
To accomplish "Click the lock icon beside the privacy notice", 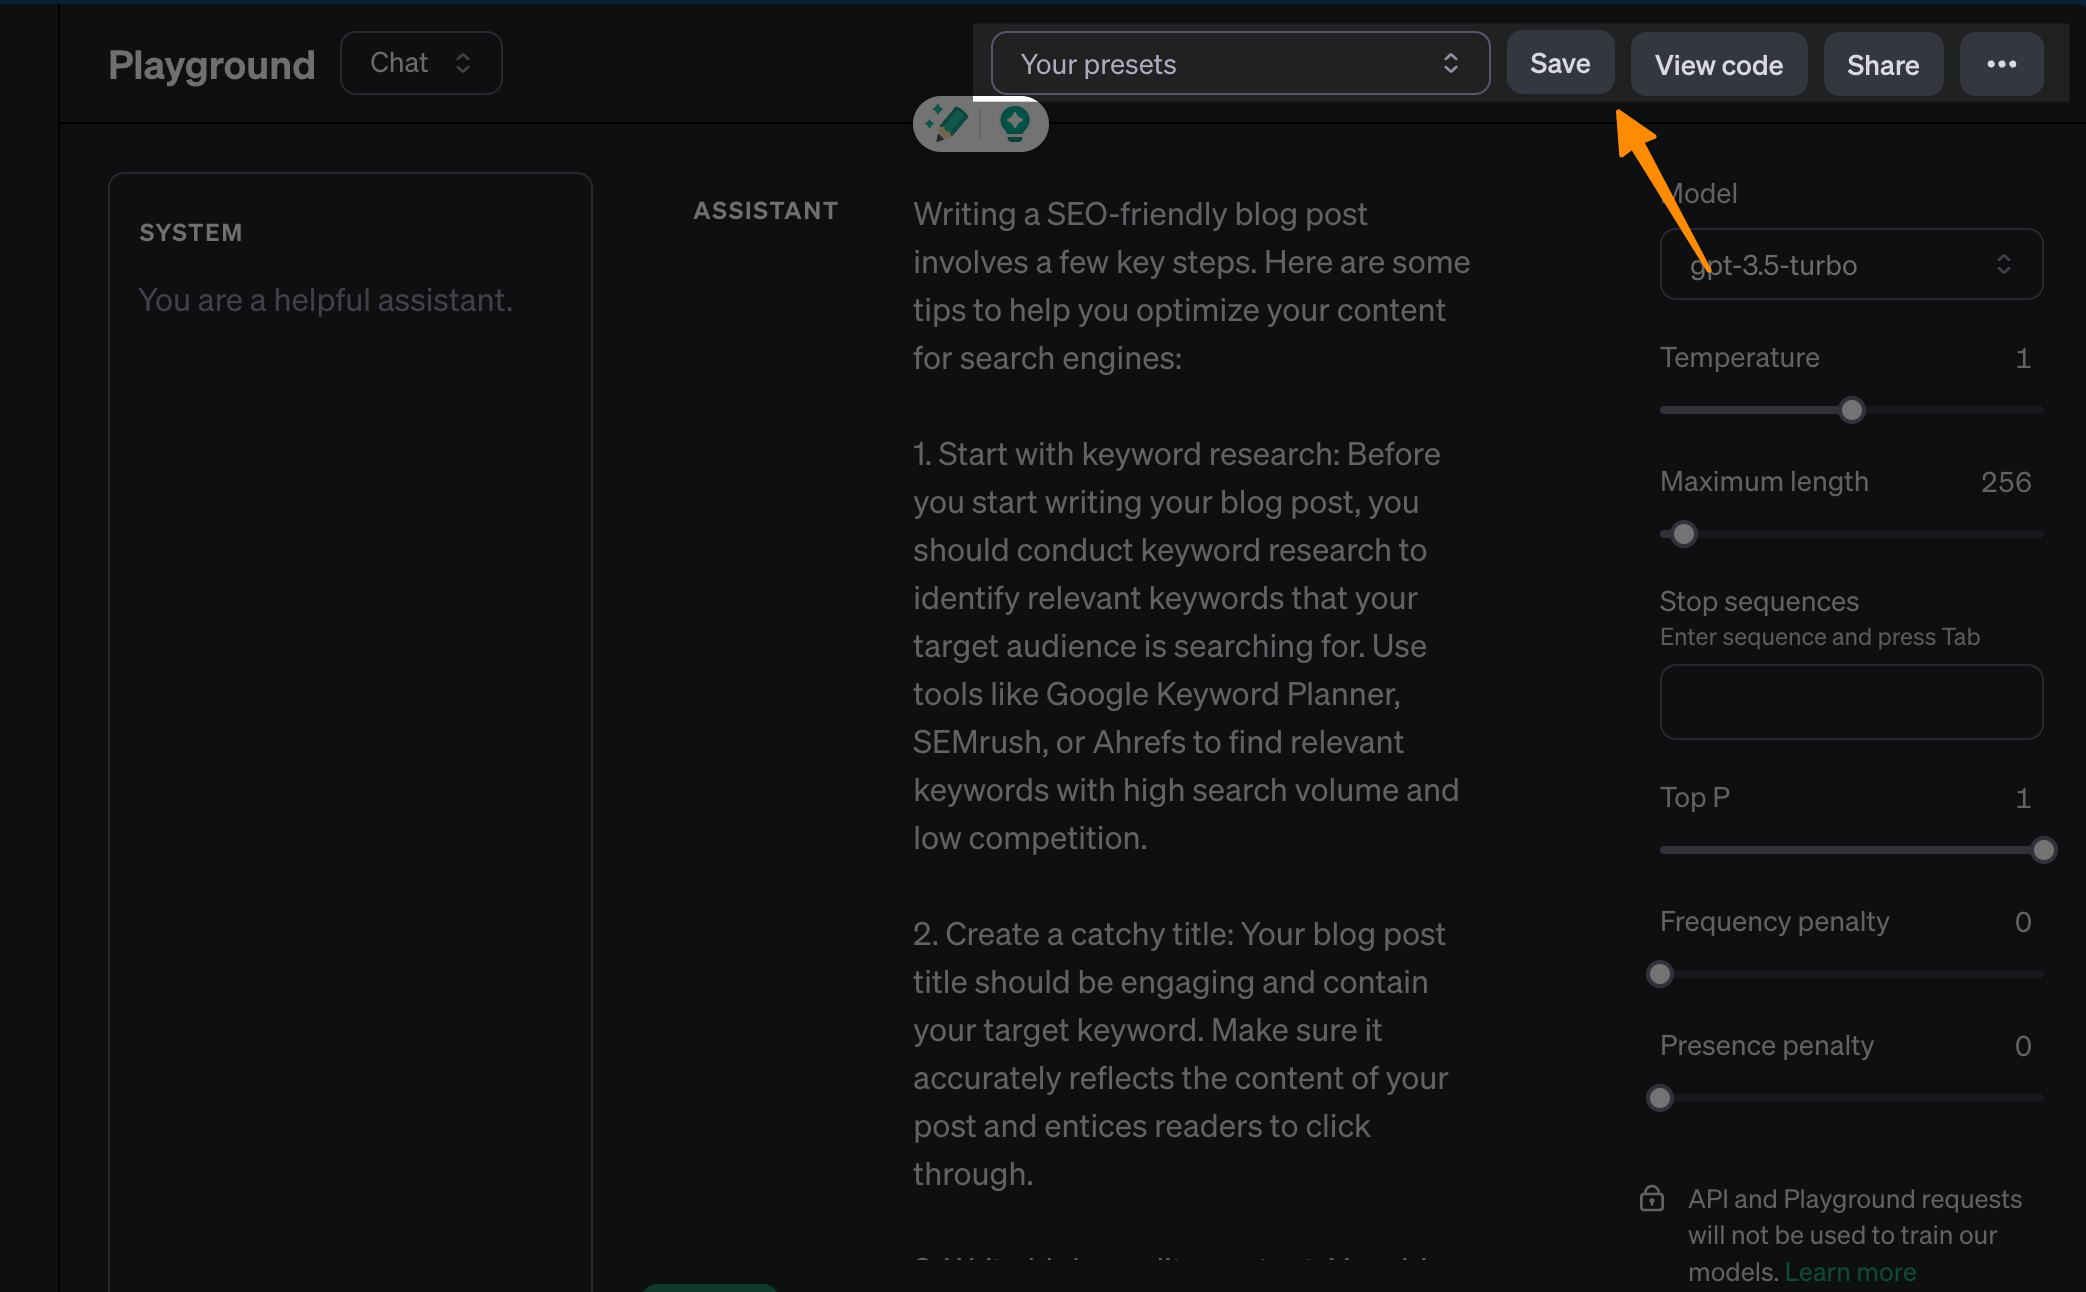I will tap(1652, 1198).
